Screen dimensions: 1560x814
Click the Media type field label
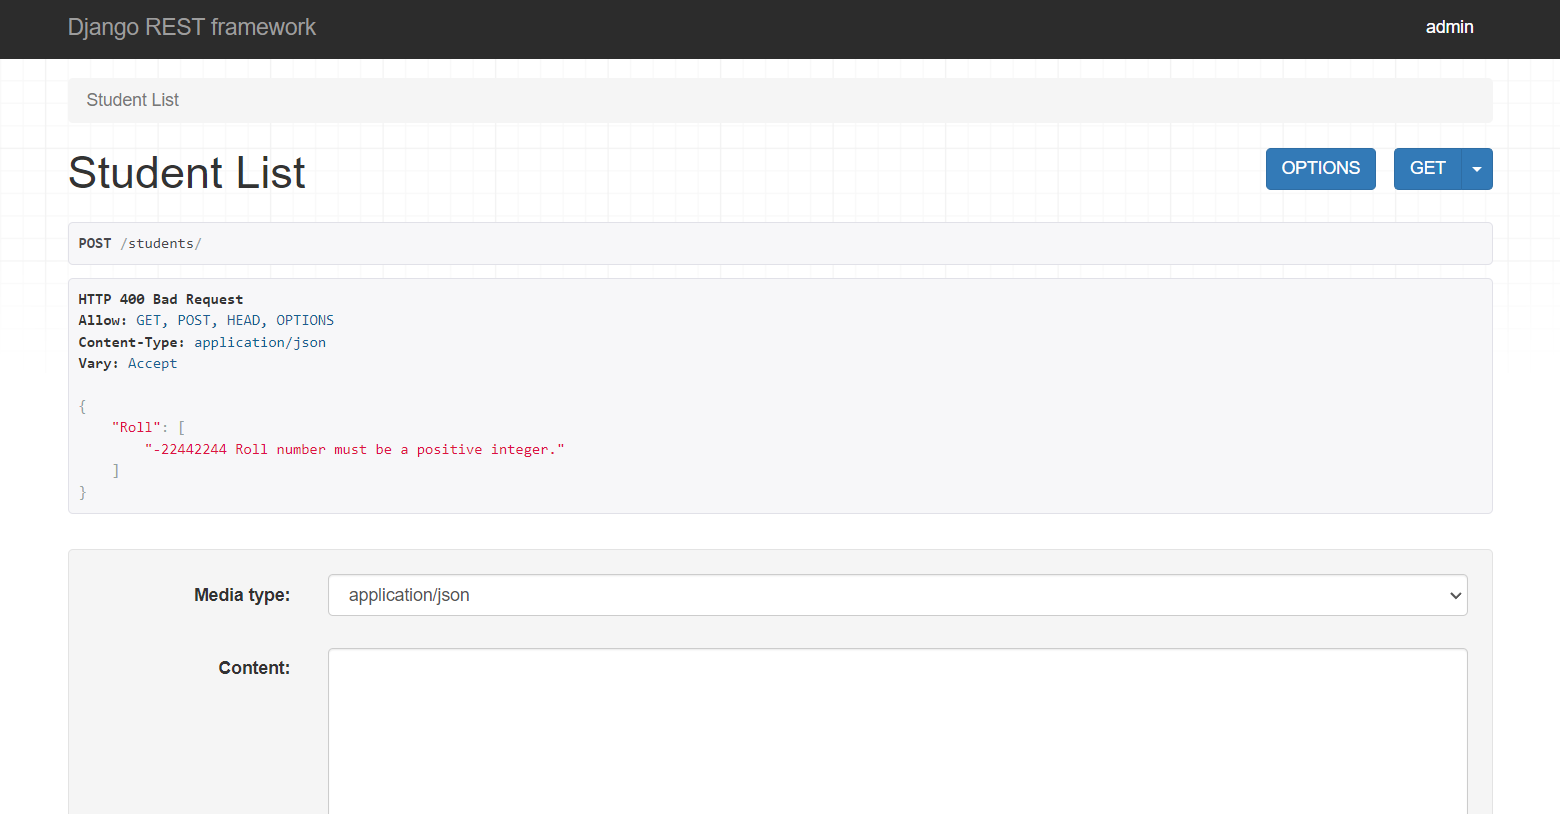click(x=242, y=595)
